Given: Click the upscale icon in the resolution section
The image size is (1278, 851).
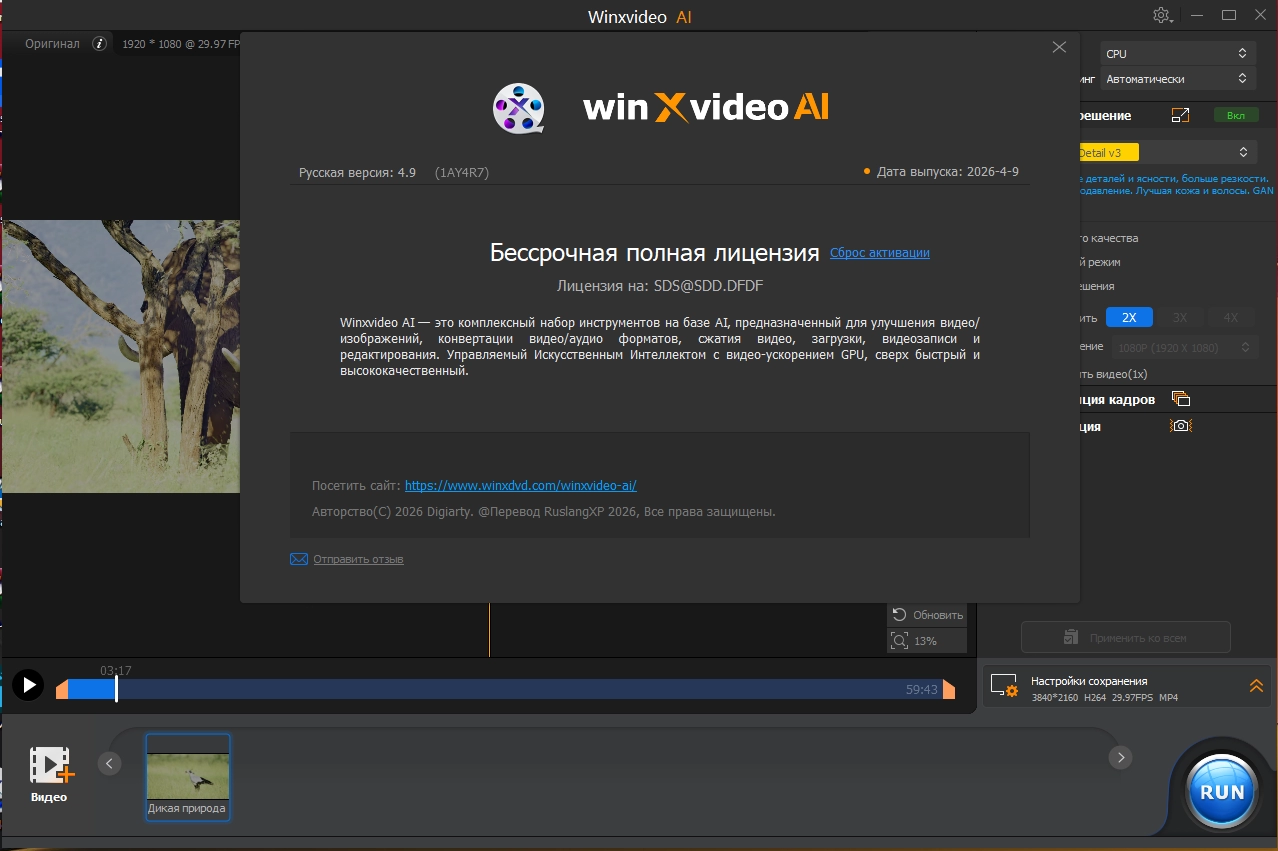Looking at the screenshot, I should 1180,115.
